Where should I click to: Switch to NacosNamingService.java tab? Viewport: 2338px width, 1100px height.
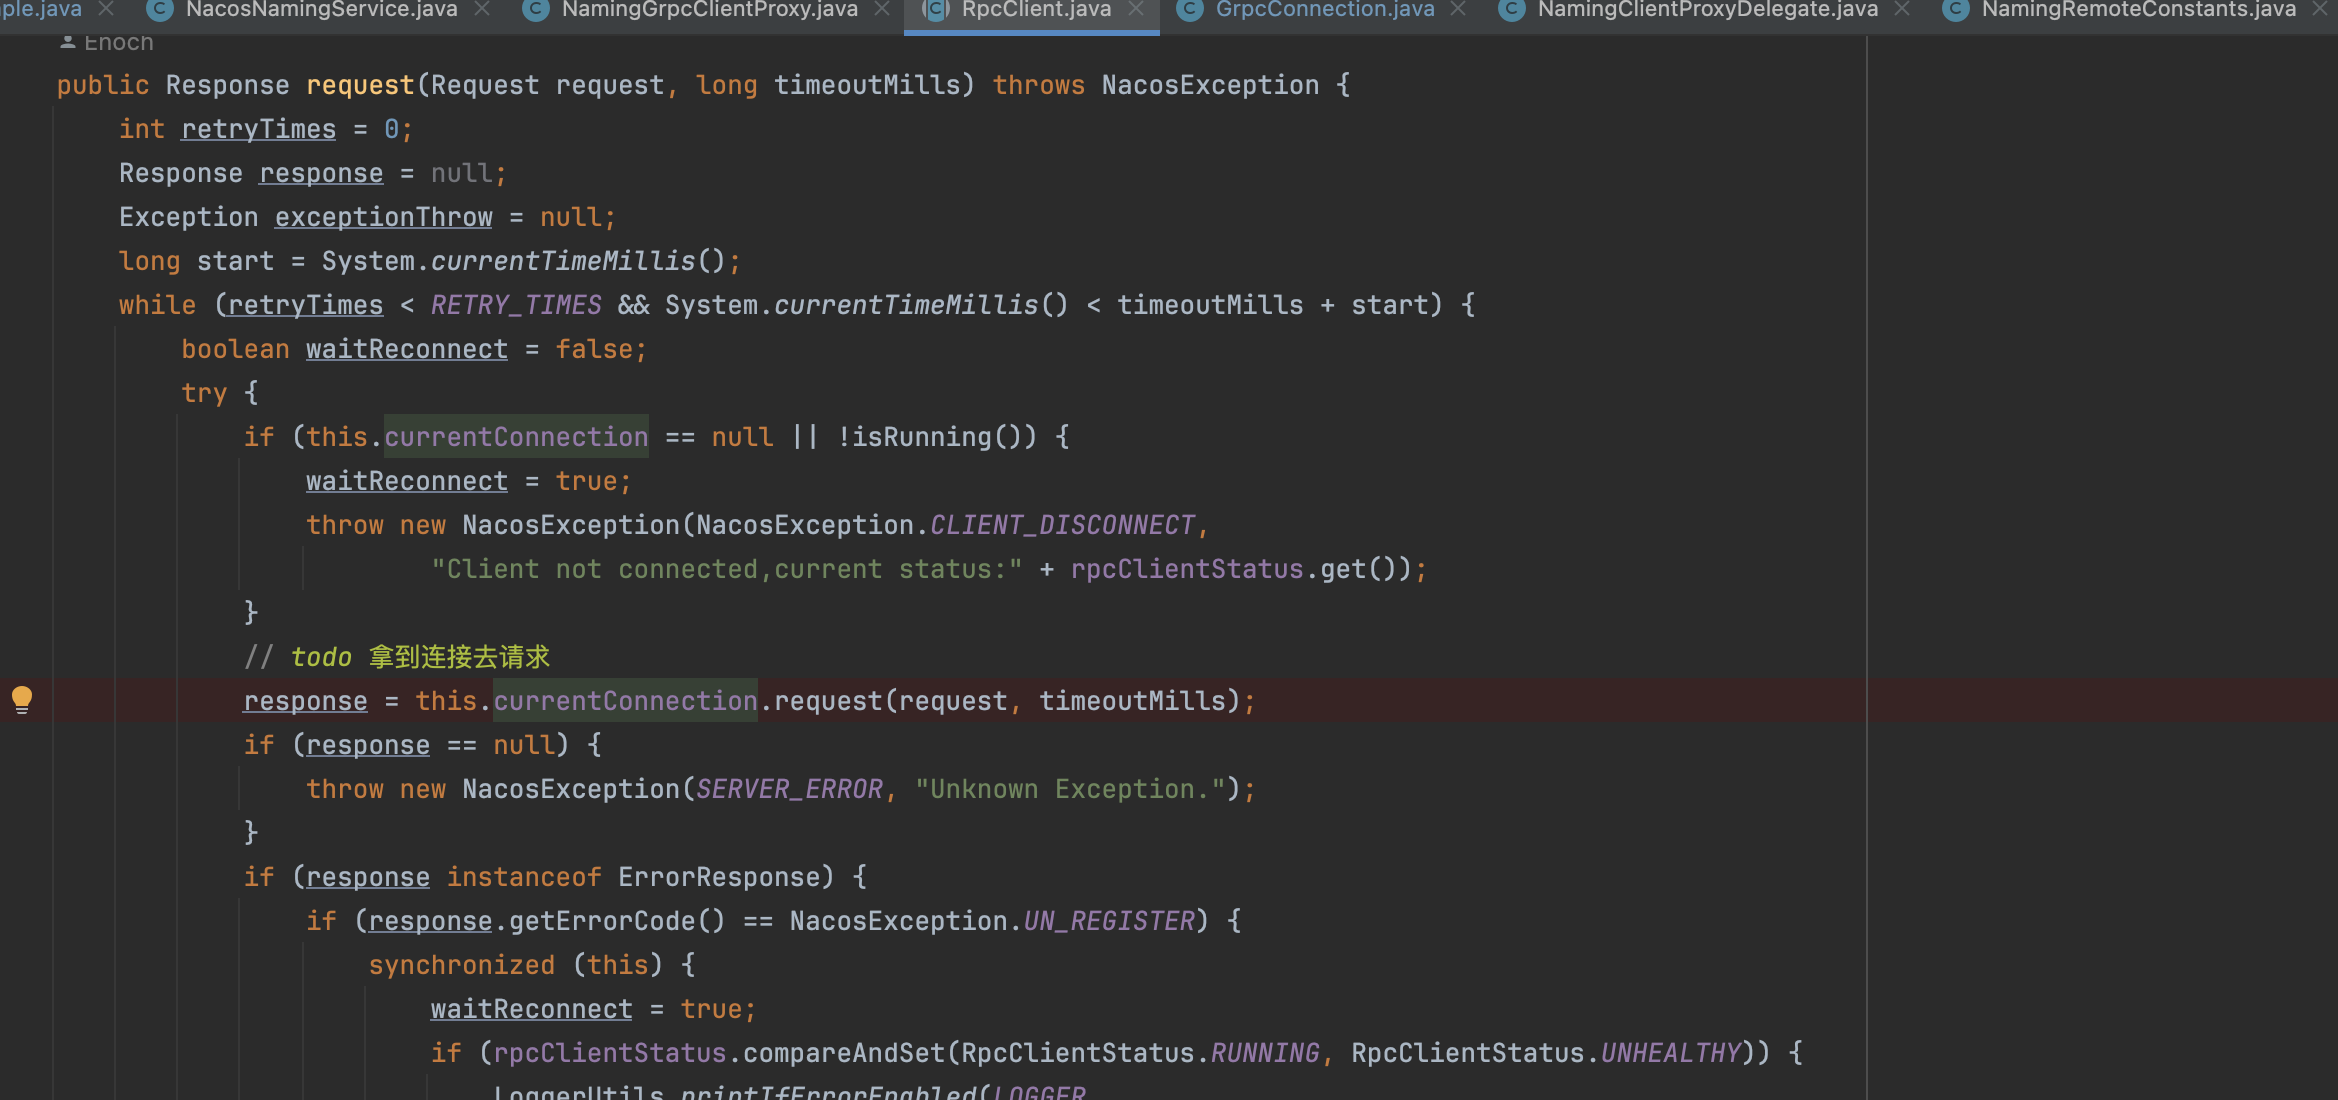pos(321,10)
